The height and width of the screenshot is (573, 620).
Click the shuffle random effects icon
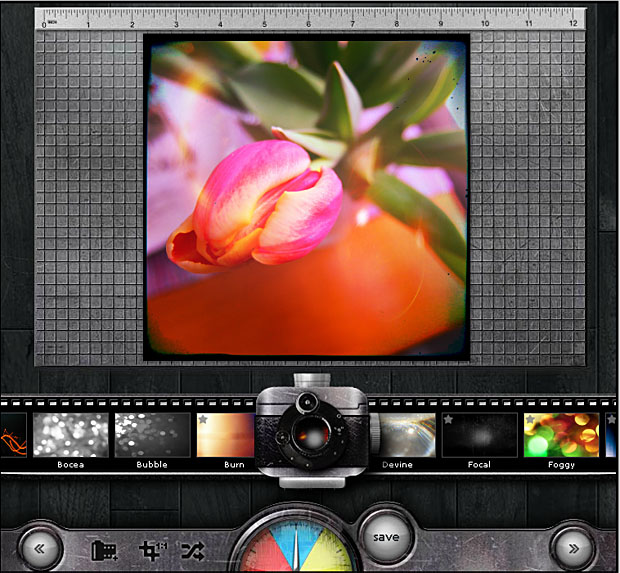point(192,549)
